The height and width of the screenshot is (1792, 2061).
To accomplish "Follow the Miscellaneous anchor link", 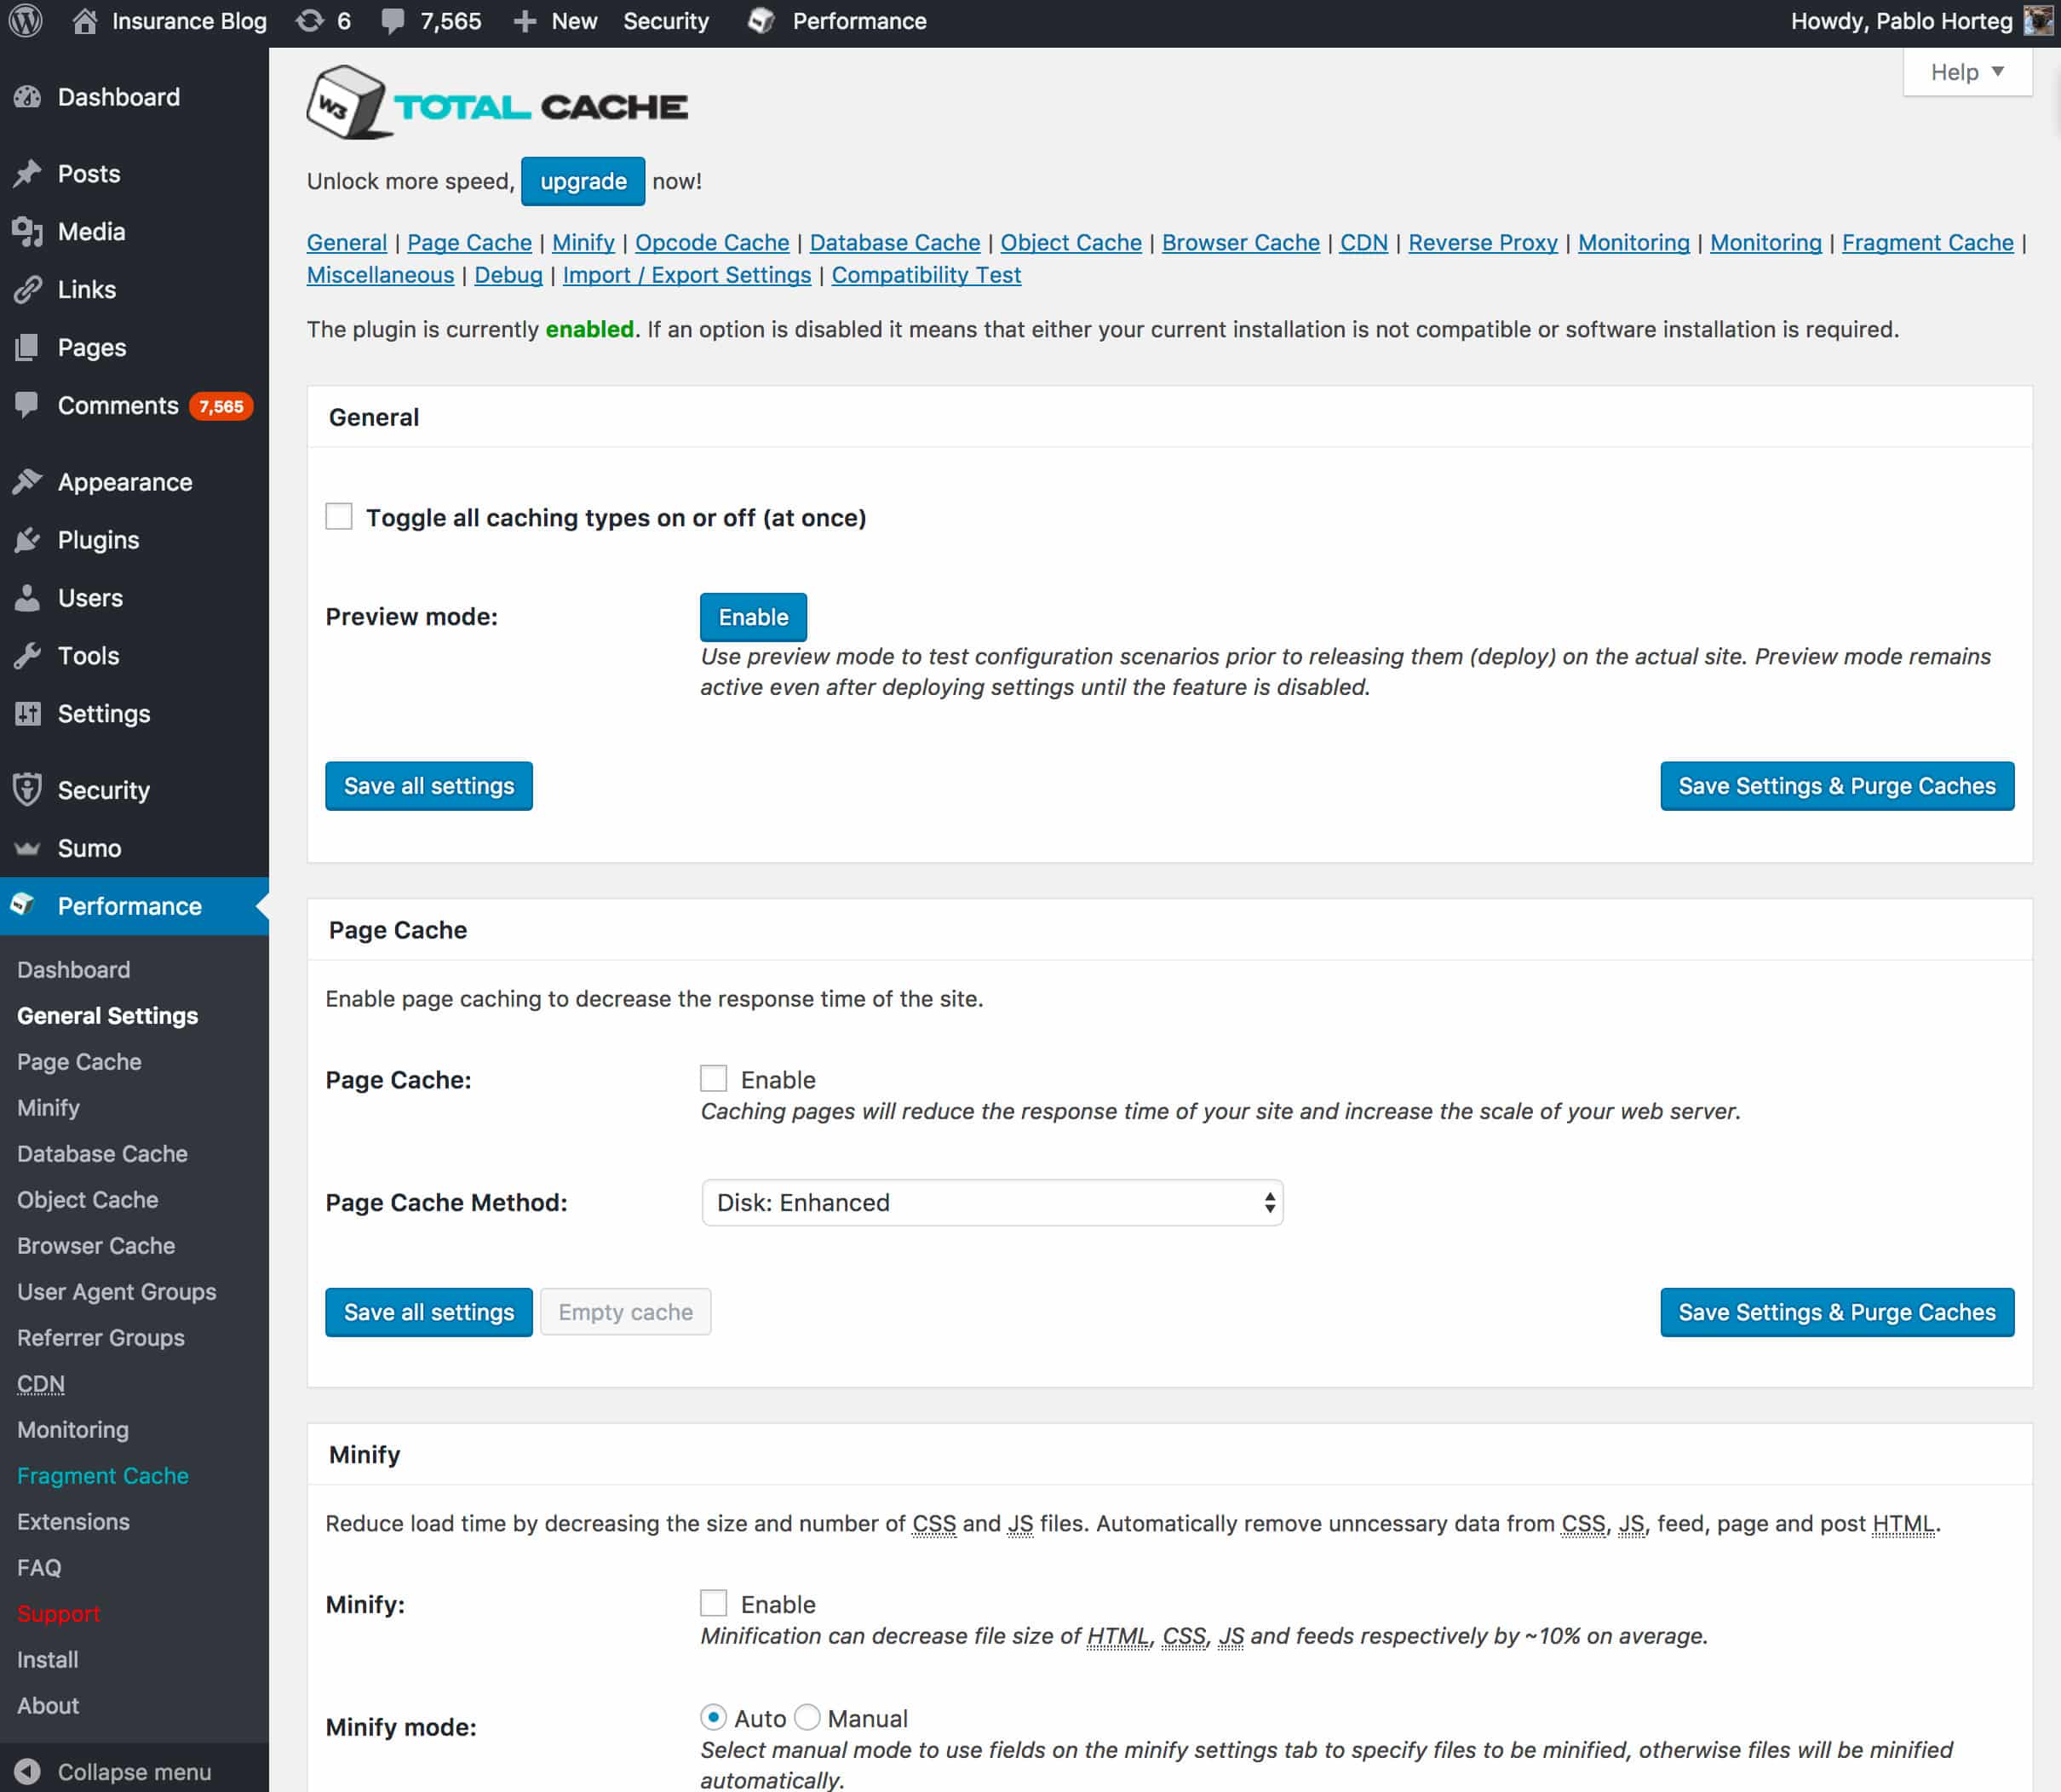I will (380, 275).
